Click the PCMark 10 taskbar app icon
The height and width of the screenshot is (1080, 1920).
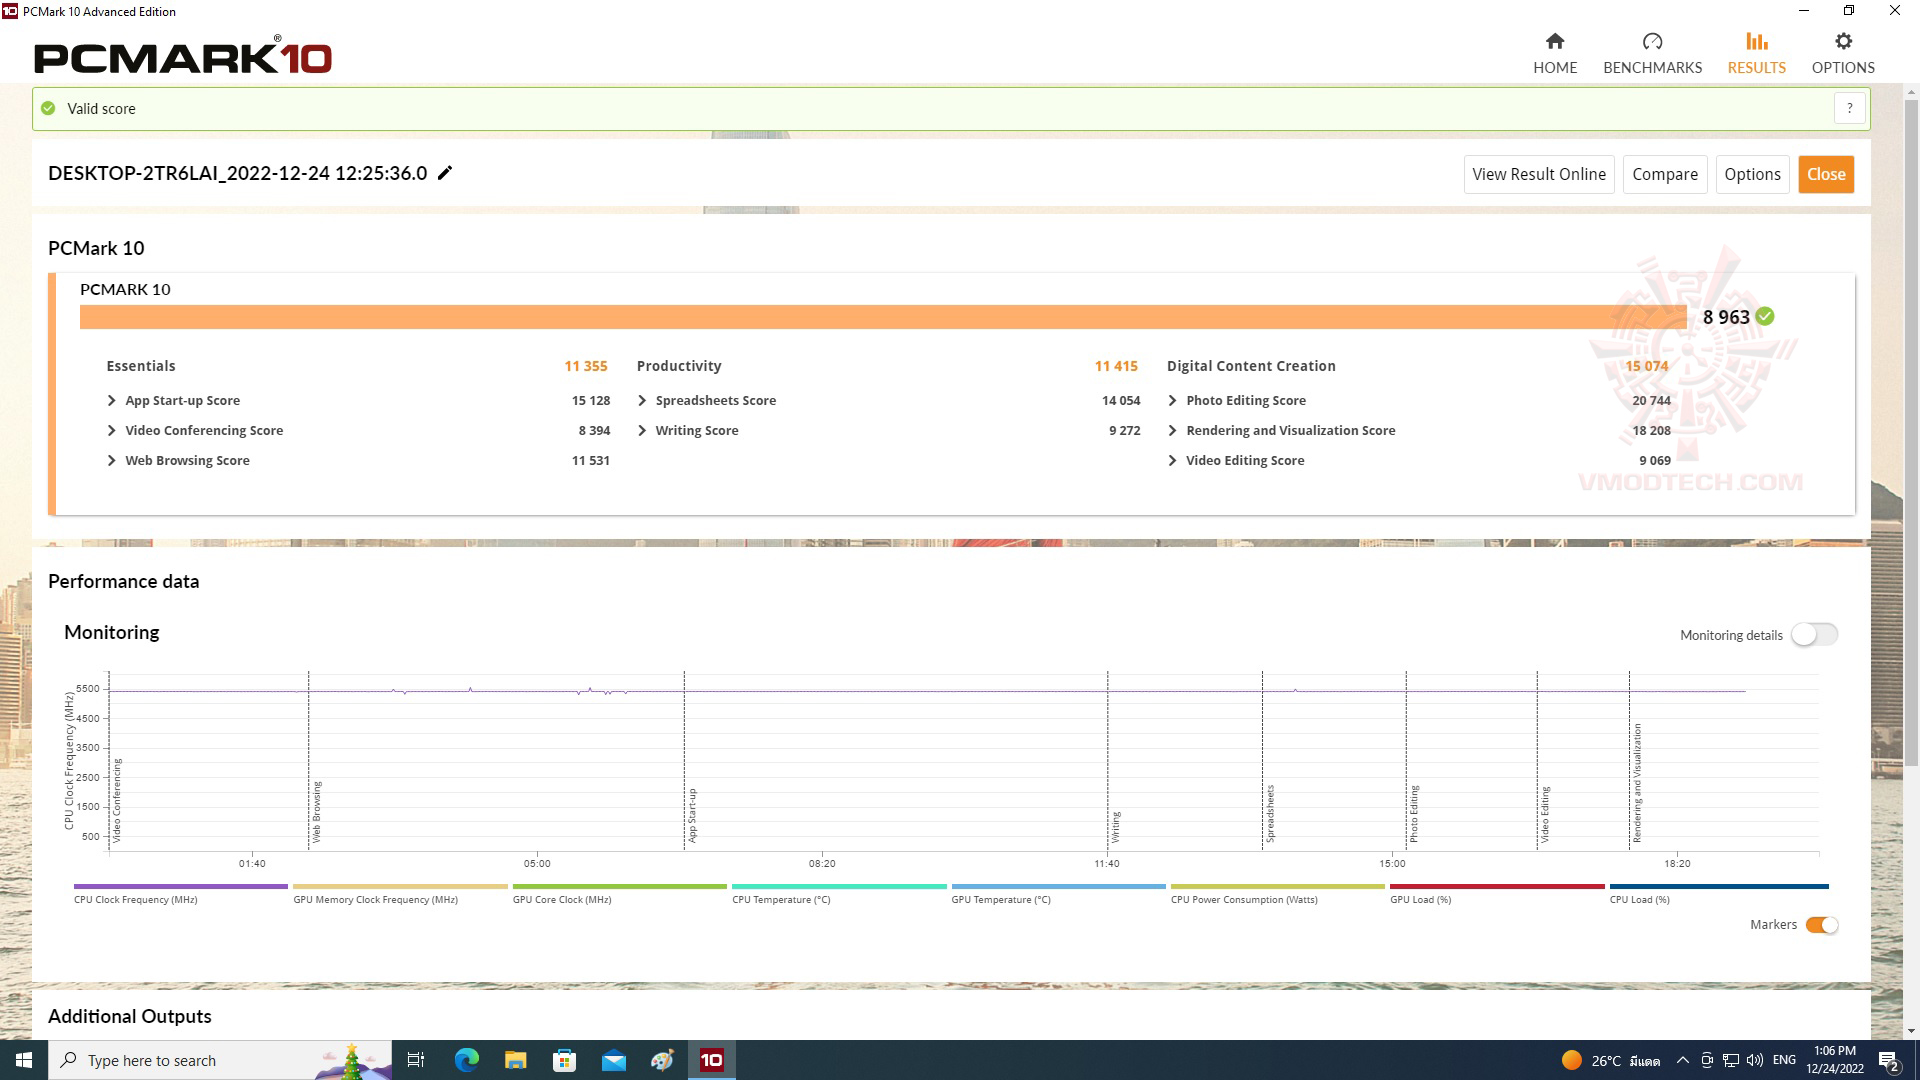point(711,1060)
